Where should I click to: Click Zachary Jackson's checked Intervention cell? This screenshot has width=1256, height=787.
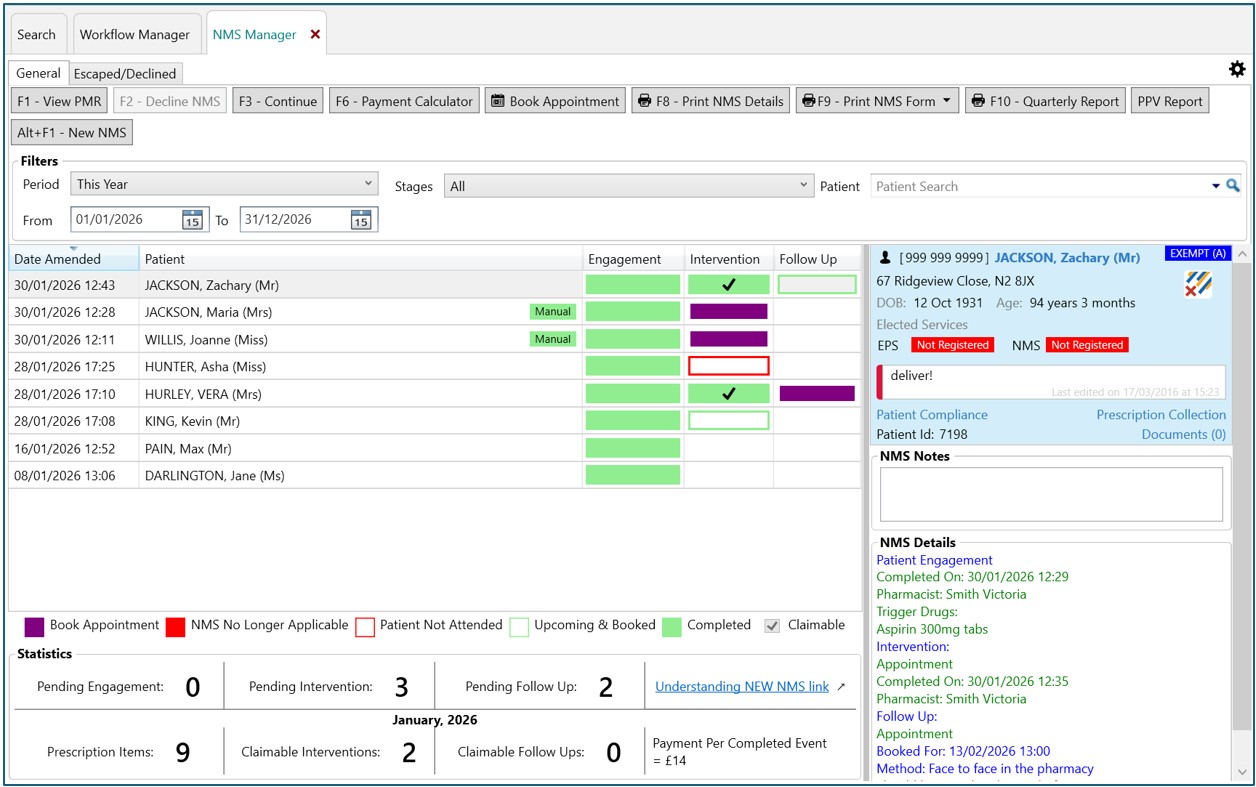[x=729, y=285]
